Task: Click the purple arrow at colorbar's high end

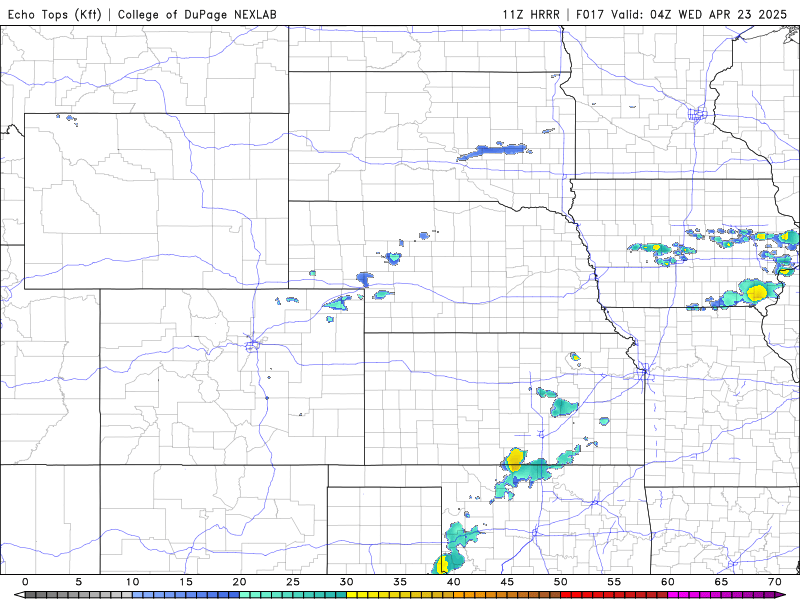Action: [780, 595]
